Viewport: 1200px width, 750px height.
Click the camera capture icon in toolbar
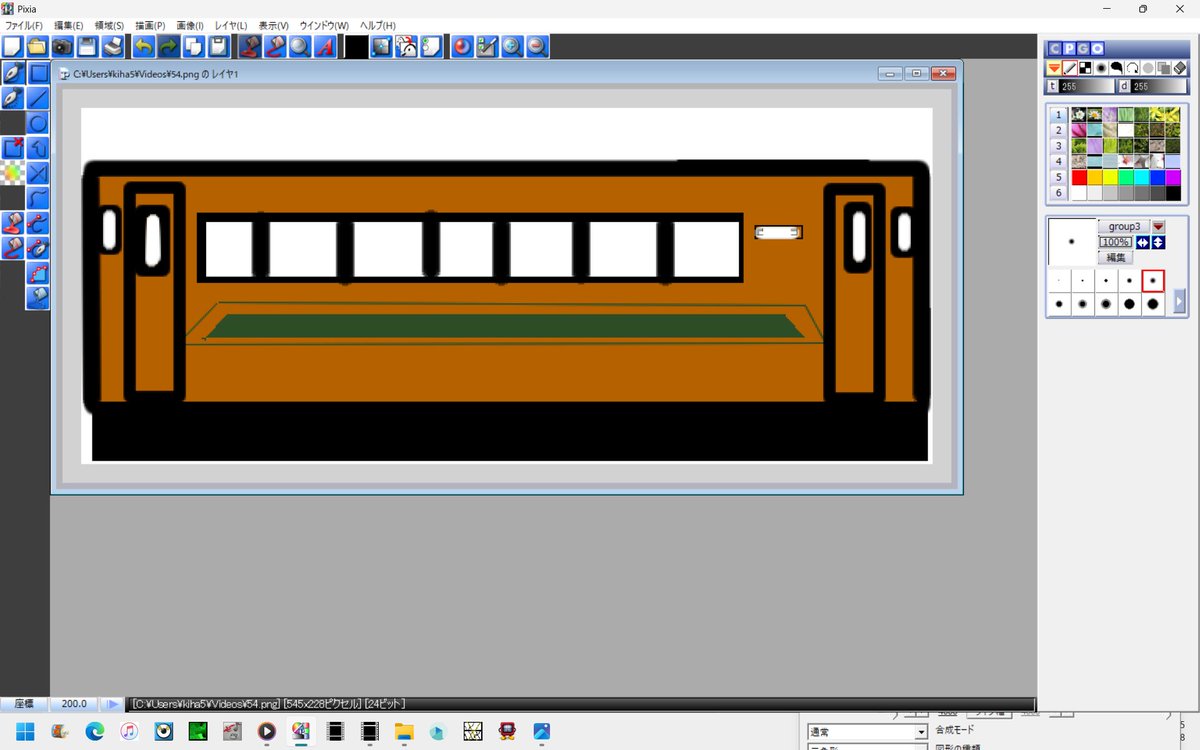coord(62,46)
